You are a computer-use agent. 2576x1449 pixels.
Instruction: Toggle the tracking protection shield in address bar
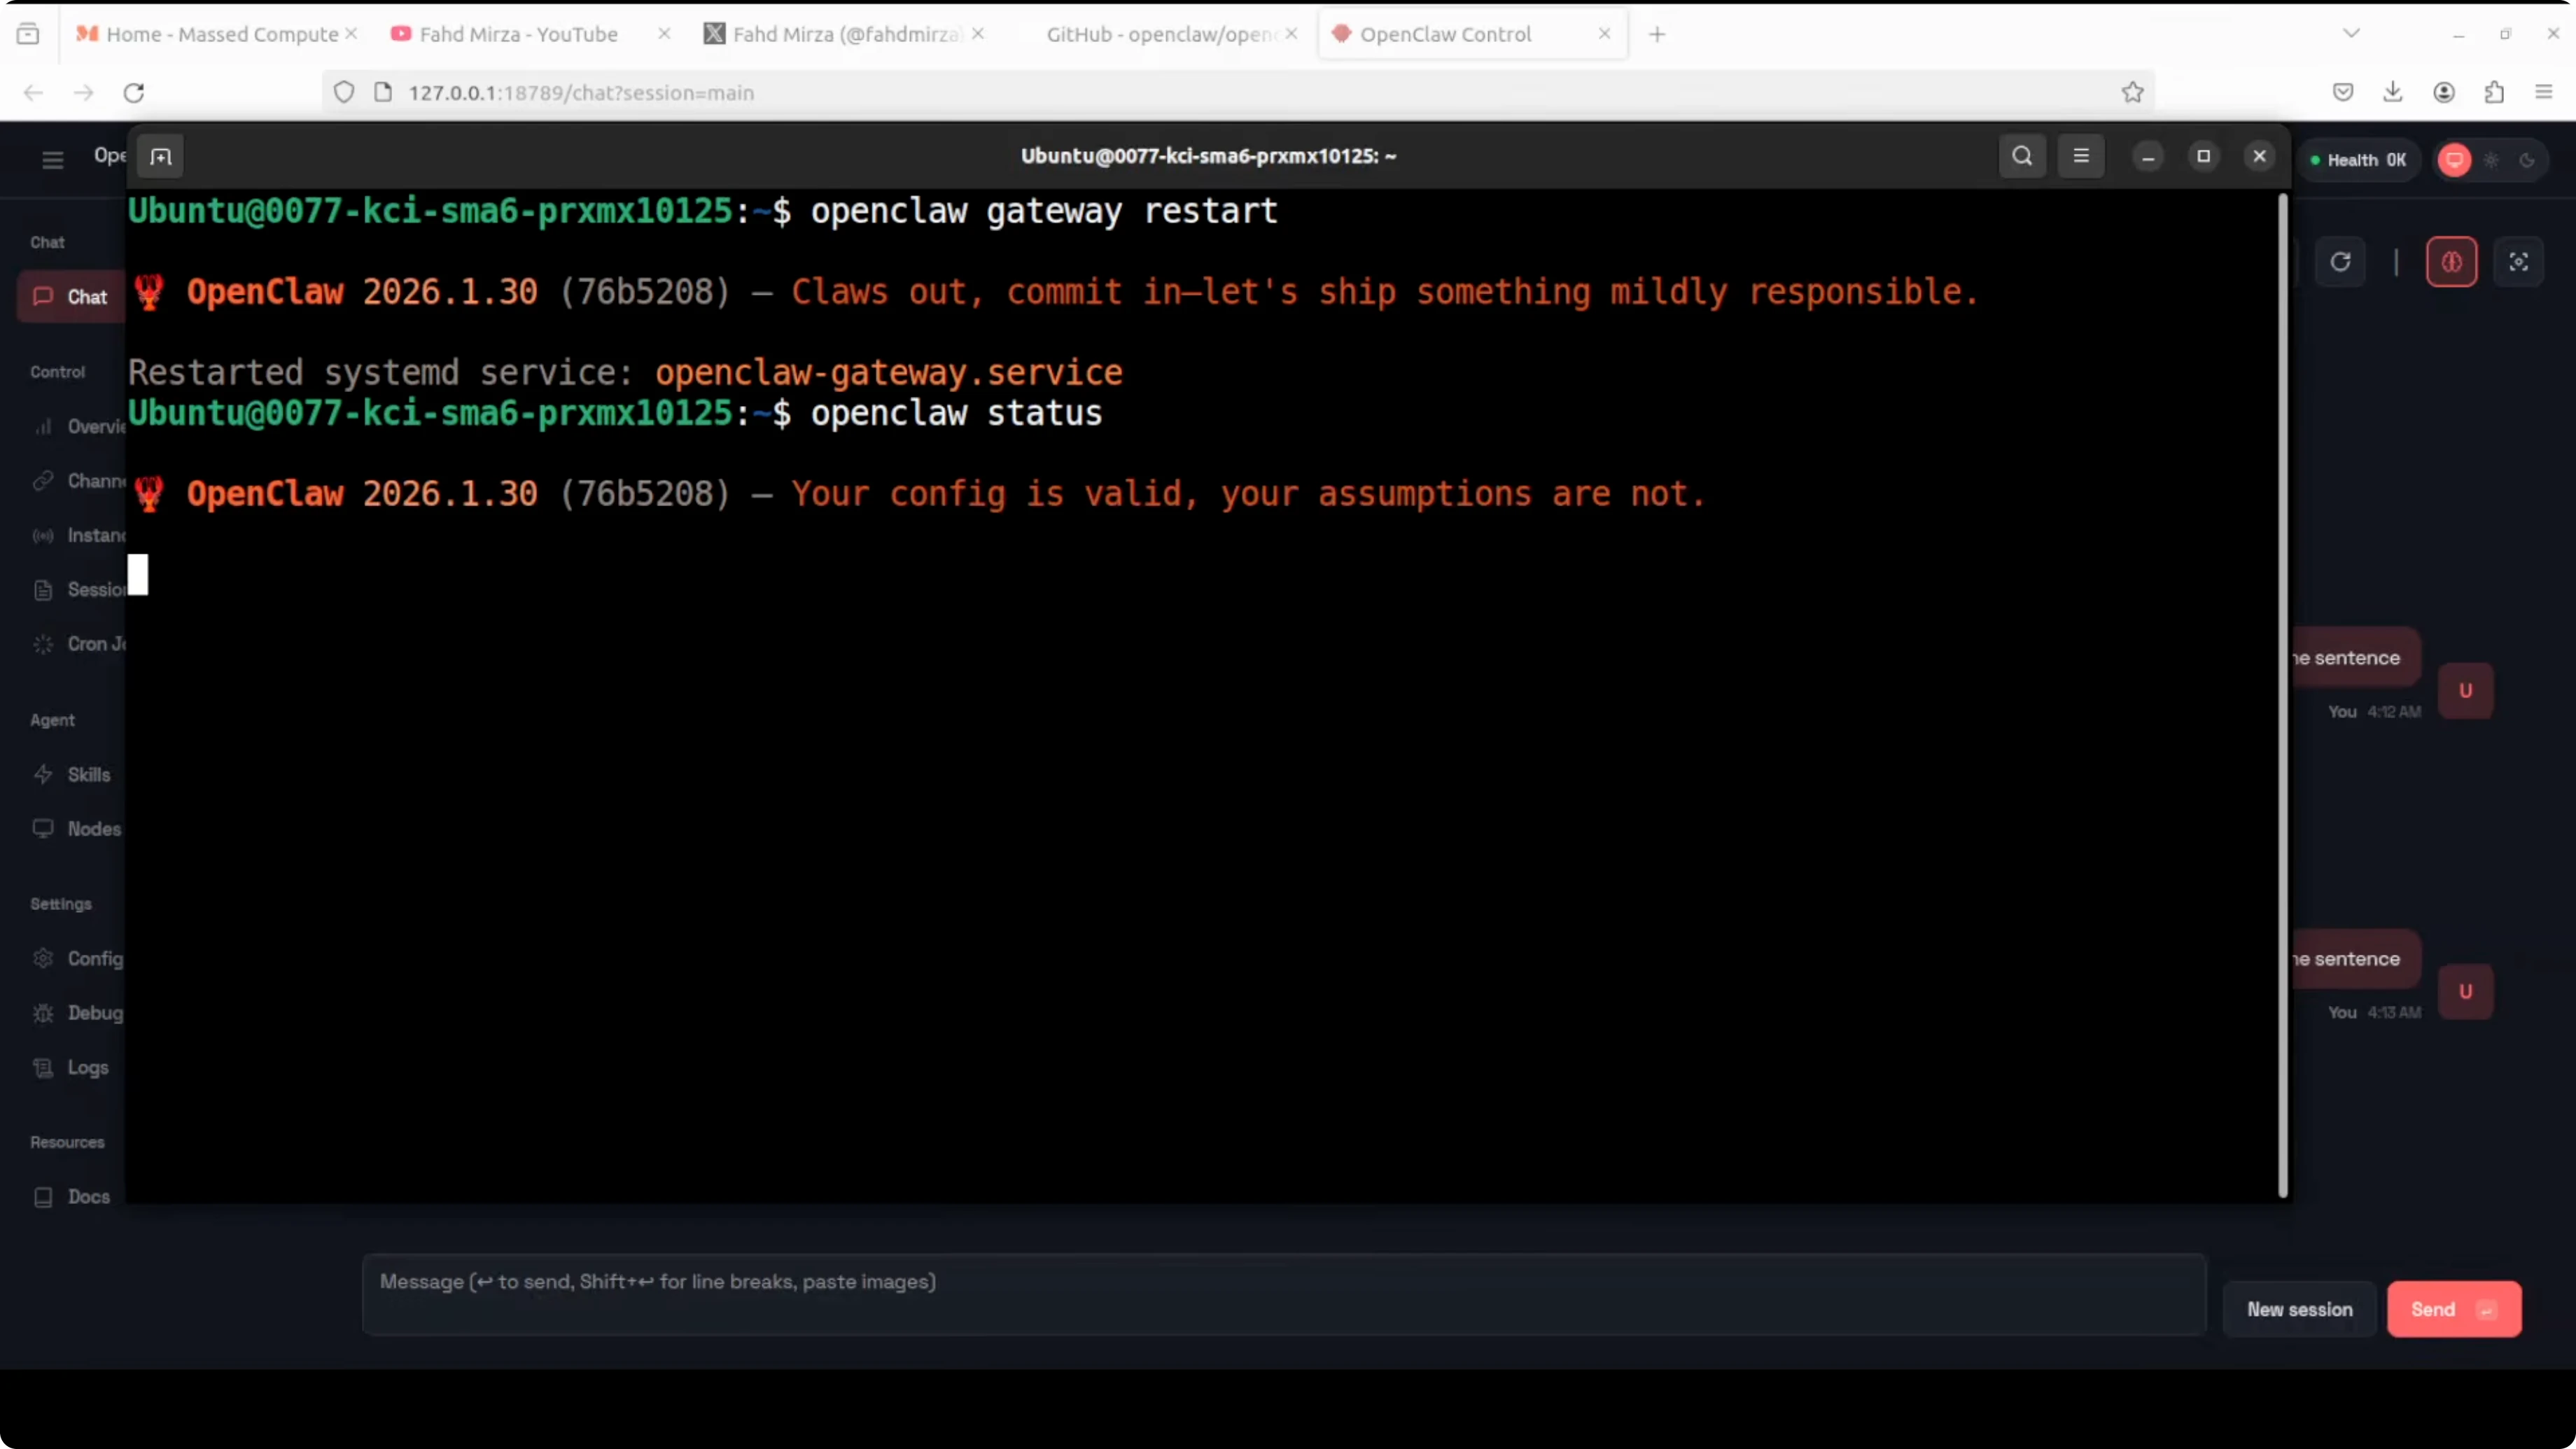pos(343,91)
